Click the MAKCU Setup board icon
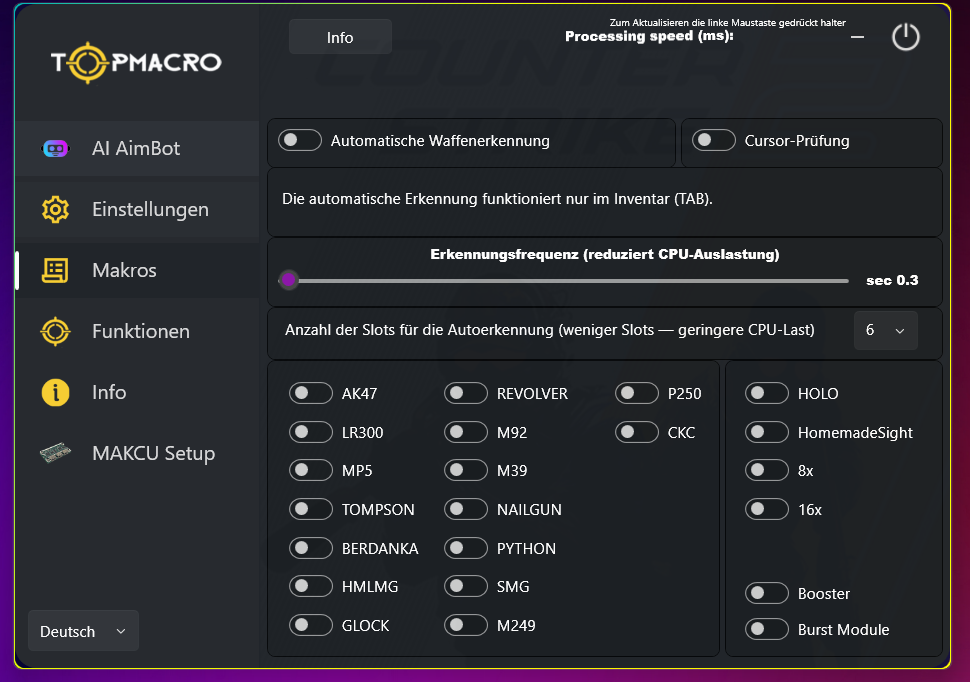The width and height of the screenshot is (970, 682). pos(55,453)
